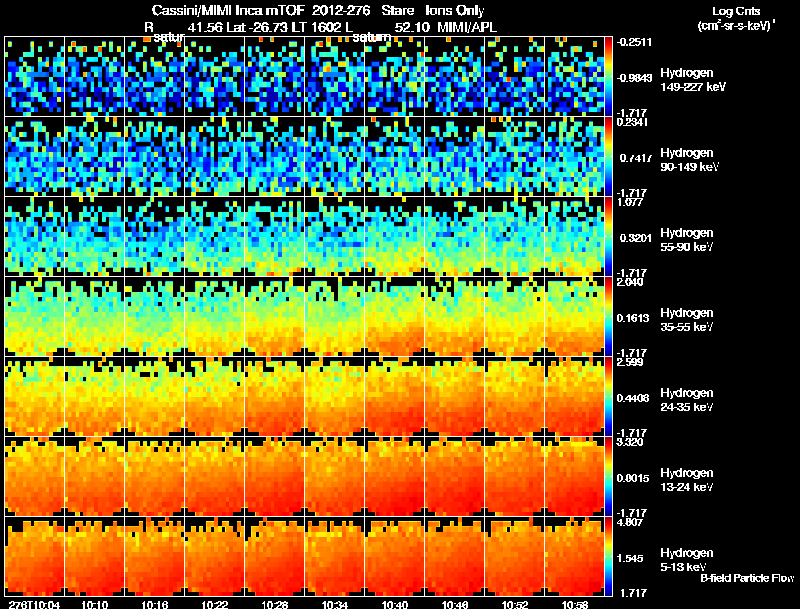The height and width of the screenshot is (609, 800).
Task: Click the B-field Particle Flow legend text
Action: pos(747,578)
